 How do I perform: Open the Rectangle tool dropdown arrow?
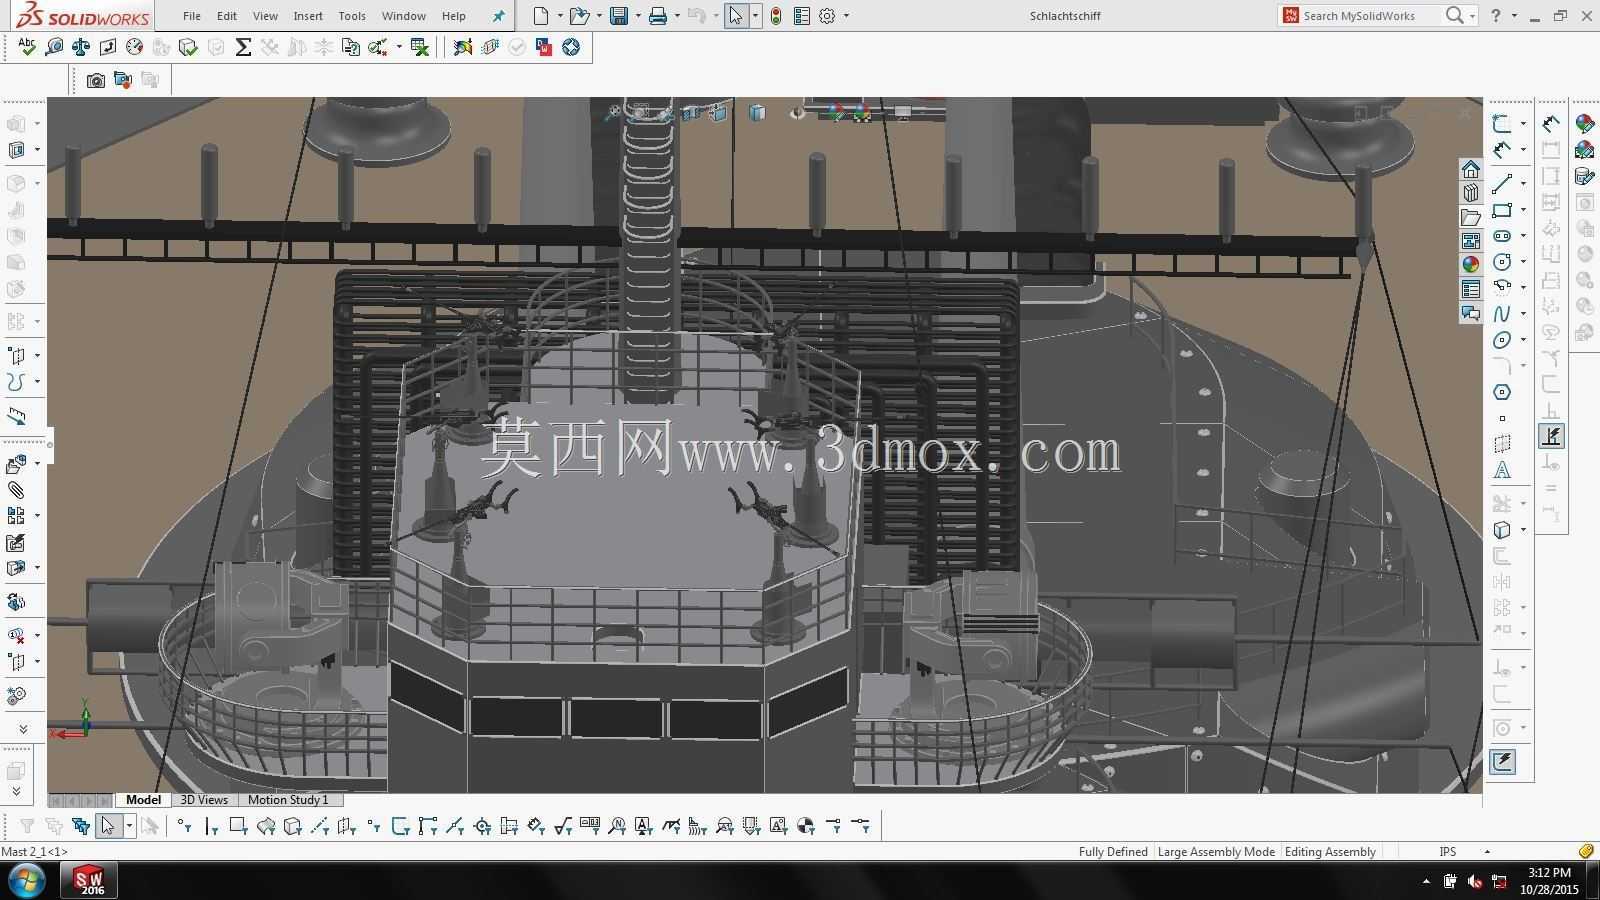pyautogui.click(x=1523, y=210)
